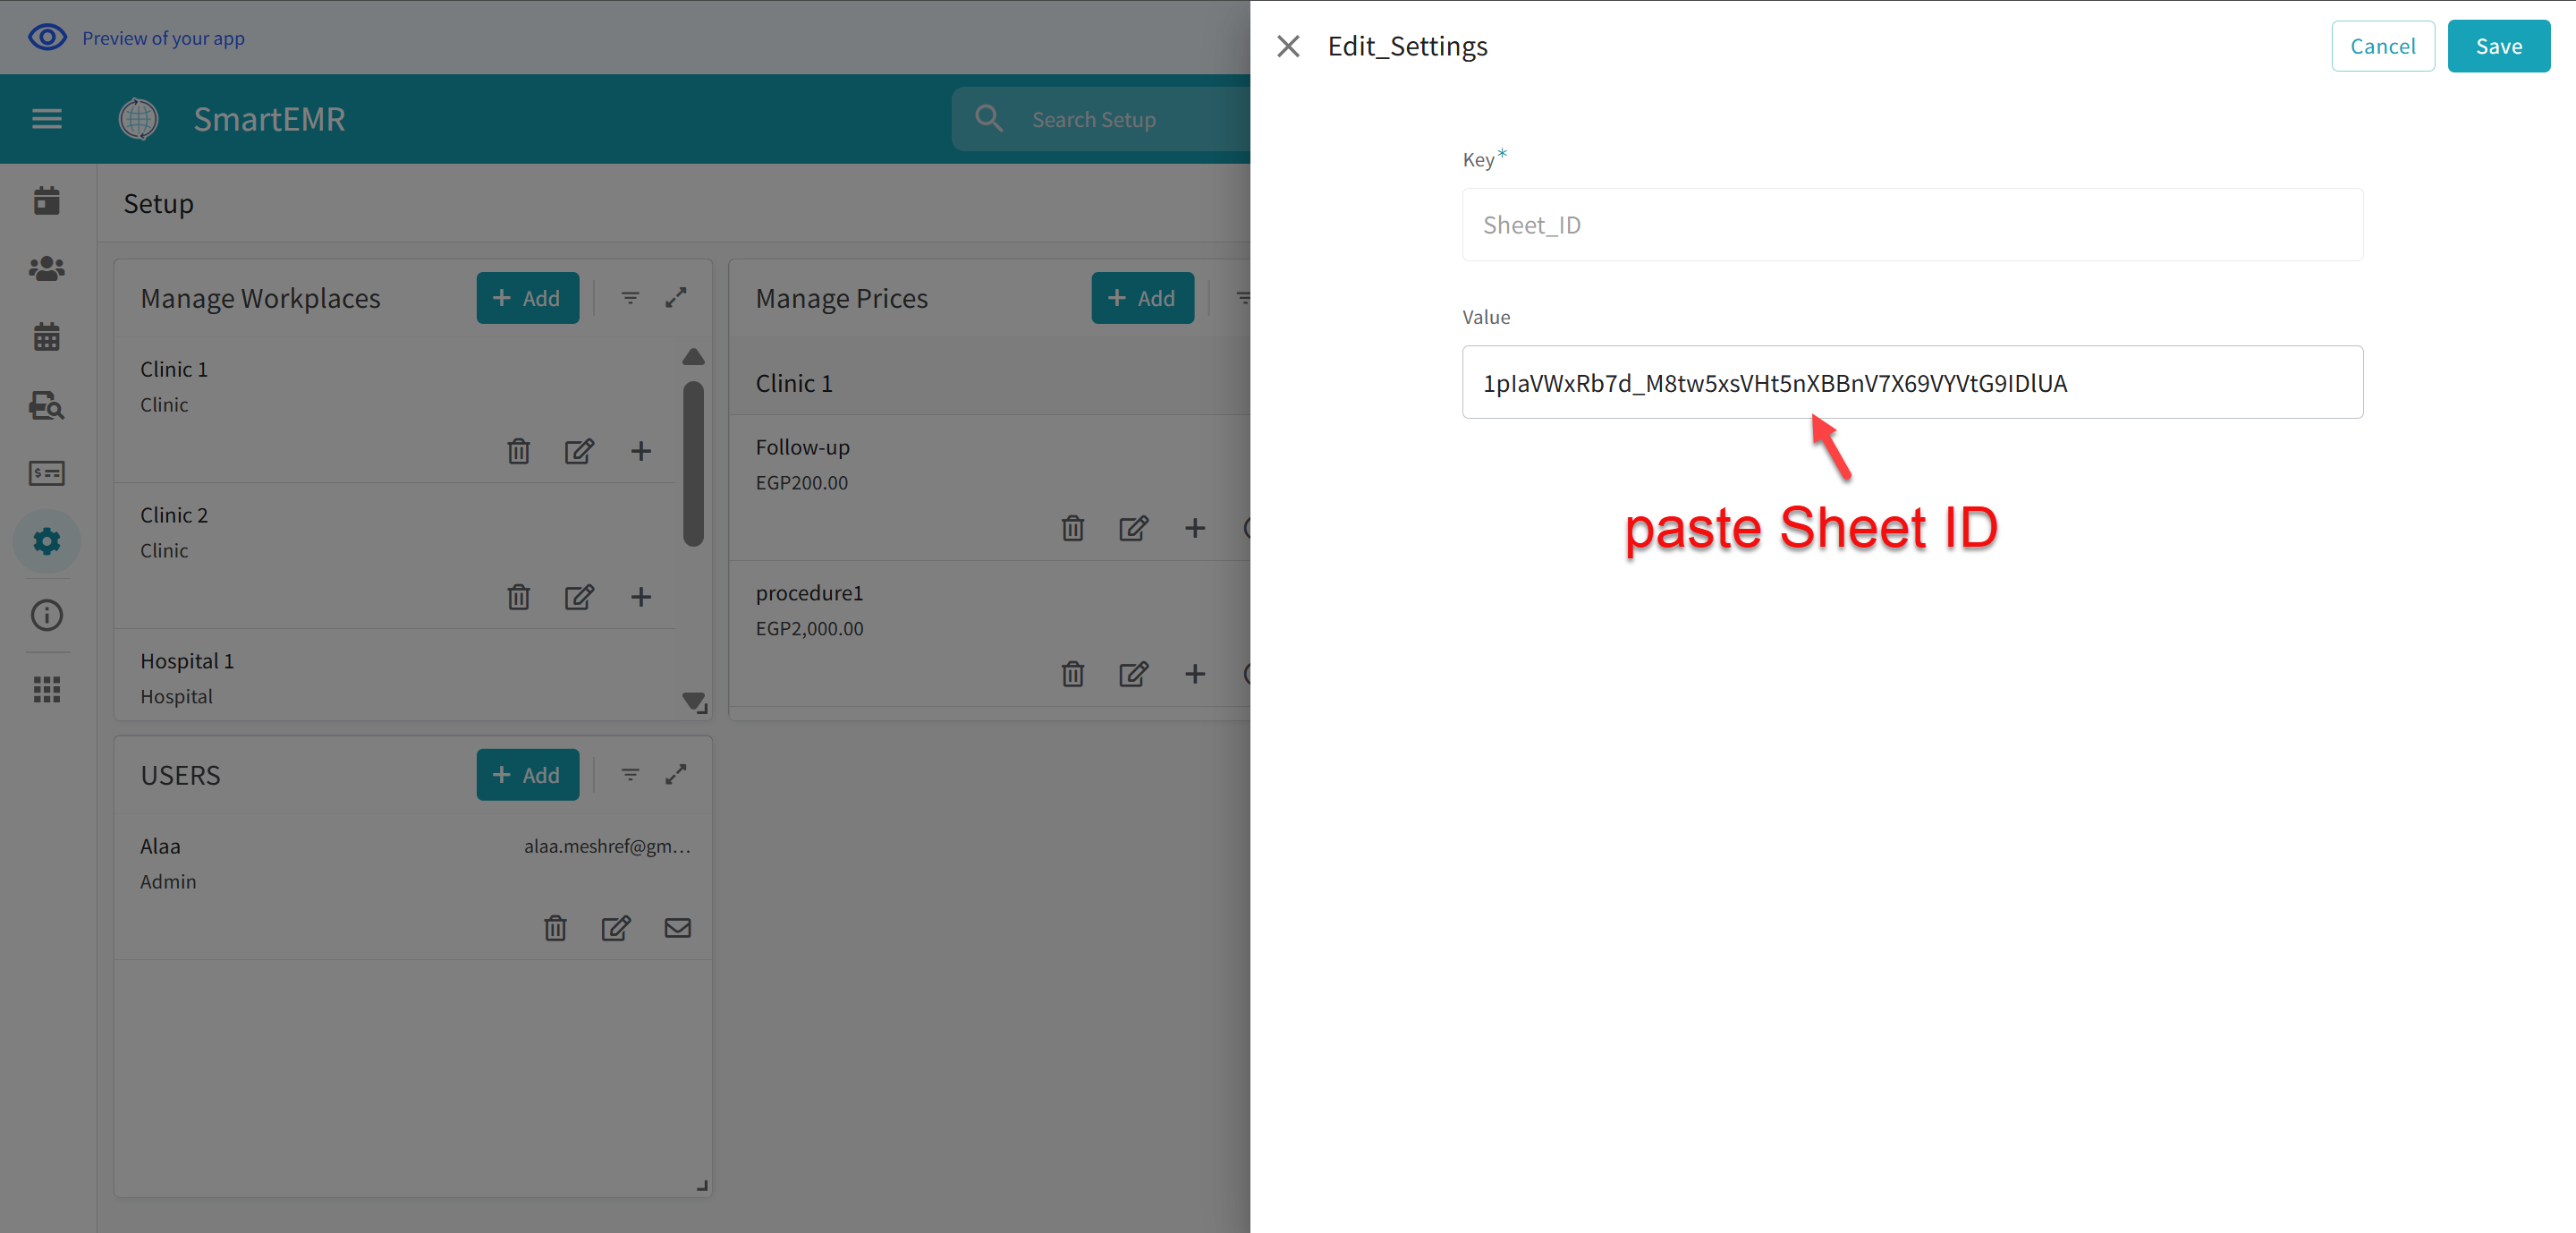The height and width of the screenshot is (1233, 2576).
Task: Open the appointments calendar icon in sidebar
Action: (x=46, y=200)
